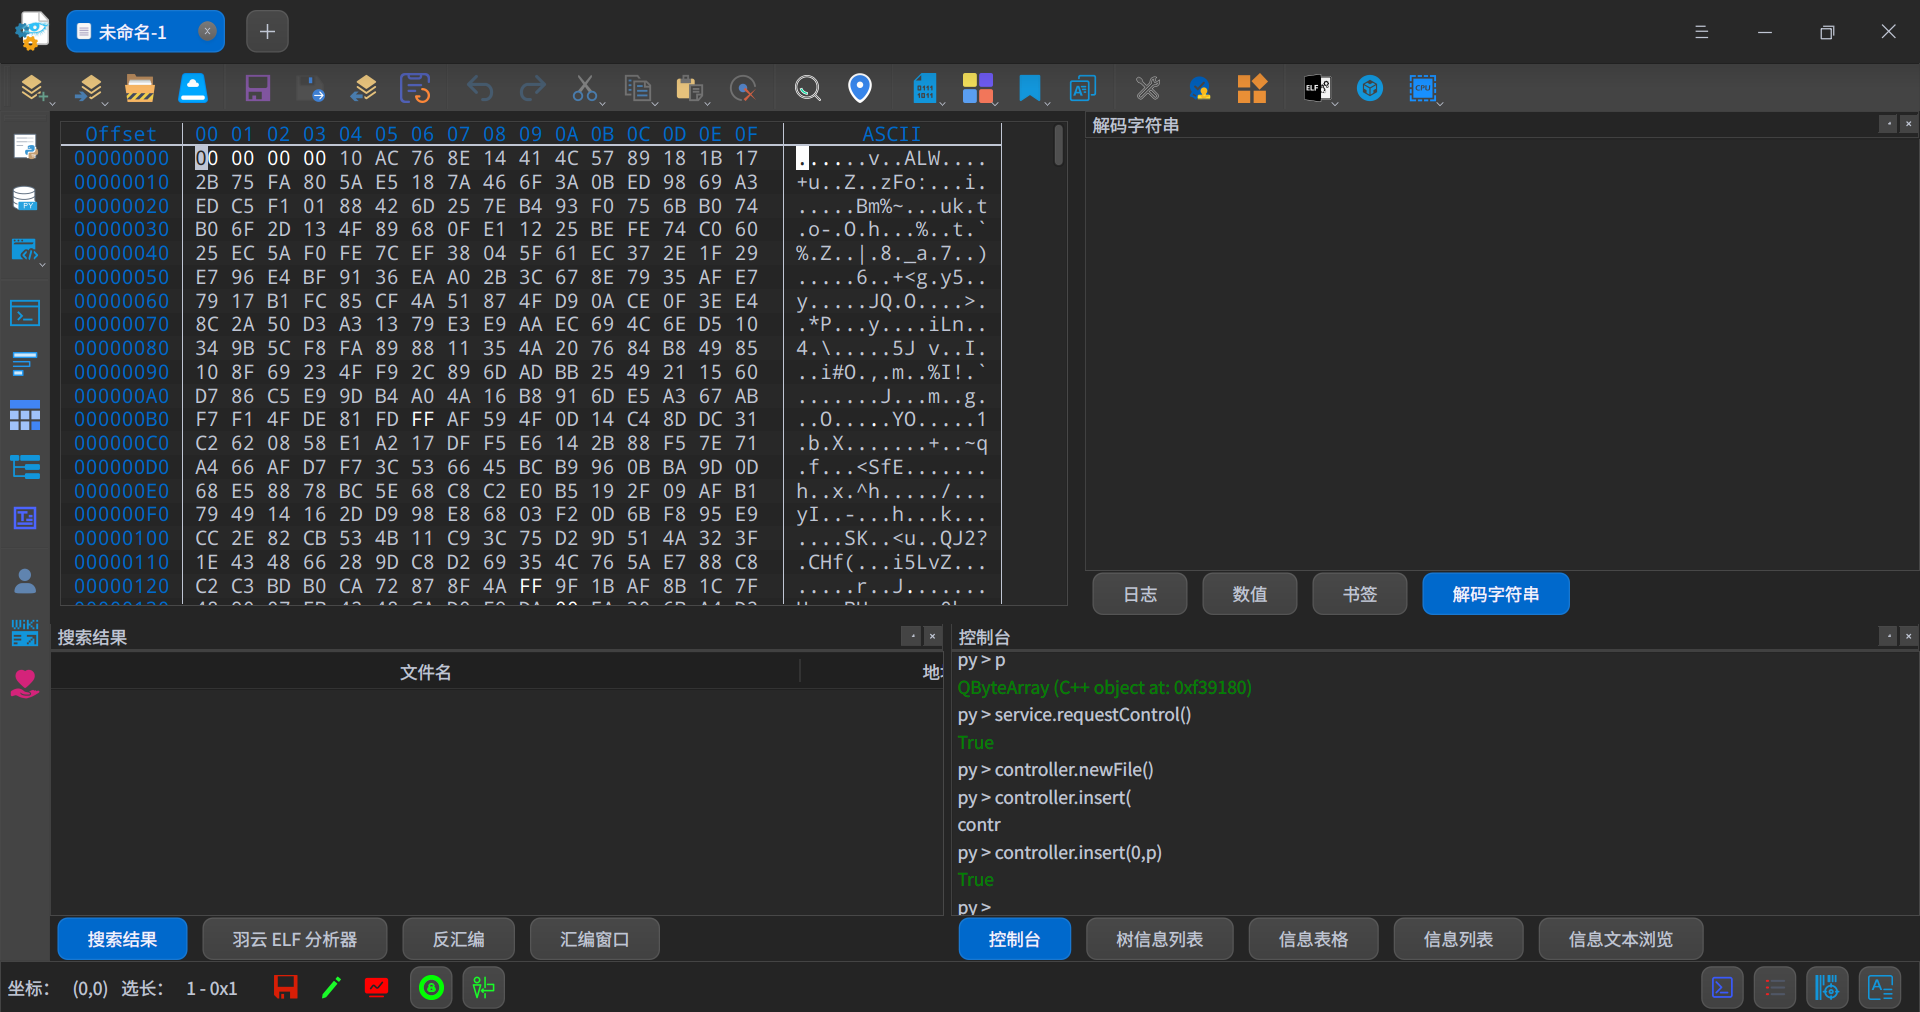The height and width of the screenshot is (1012, 1920).
Task: Expand the new file layers dropdown
Action: tap(51, 102)
